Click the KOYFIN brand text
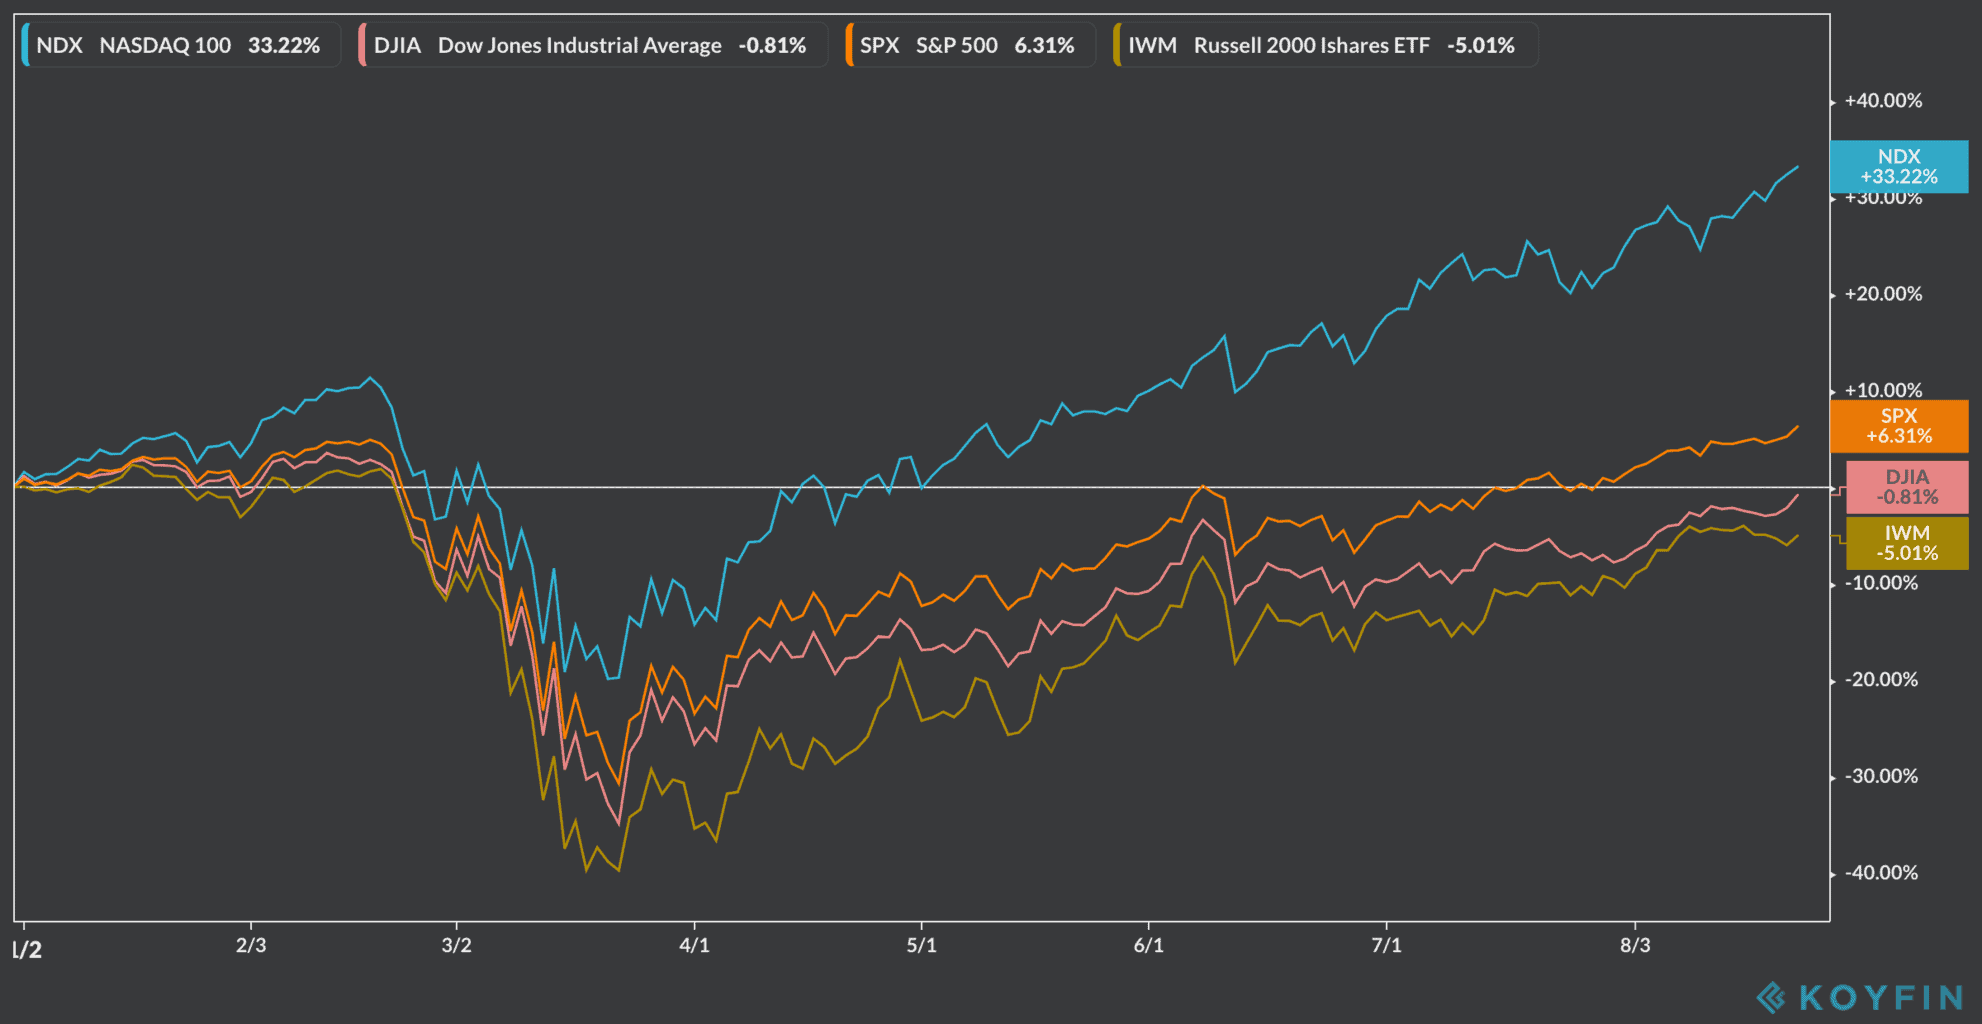This screenshot has width=1982, height=1024. tap(1881, 997)
